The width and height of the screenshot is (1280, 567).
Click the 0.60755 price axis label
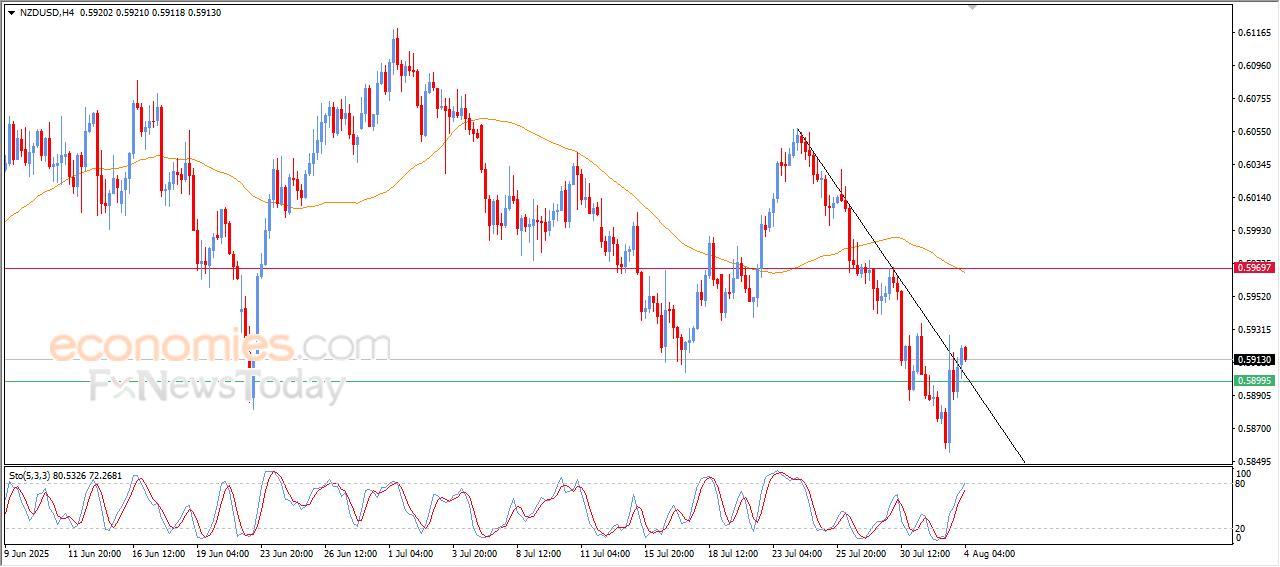[1254, 99]
